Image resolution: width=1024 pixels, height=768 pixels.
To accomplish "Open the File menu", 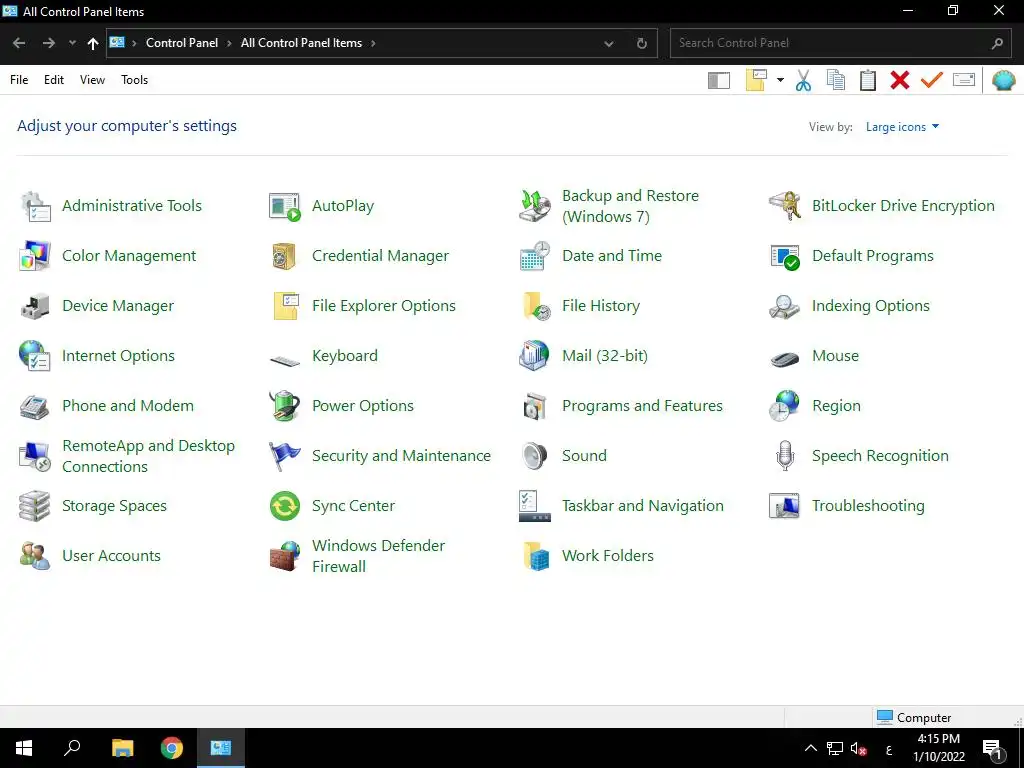I will click(x=19, y=80).
